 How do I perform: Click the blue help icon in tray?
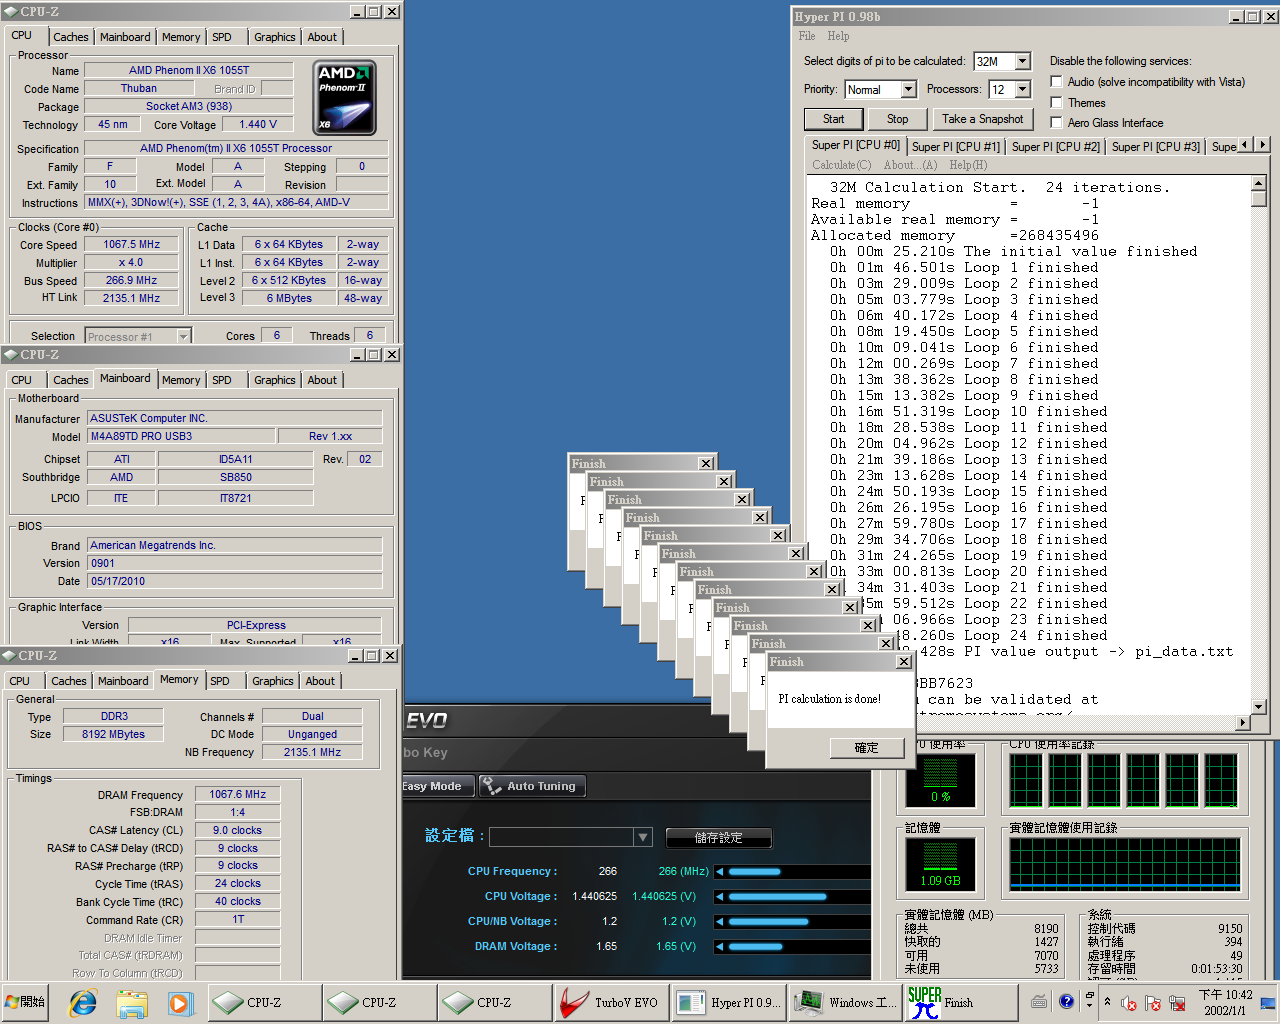(x=1066, y=1001)
